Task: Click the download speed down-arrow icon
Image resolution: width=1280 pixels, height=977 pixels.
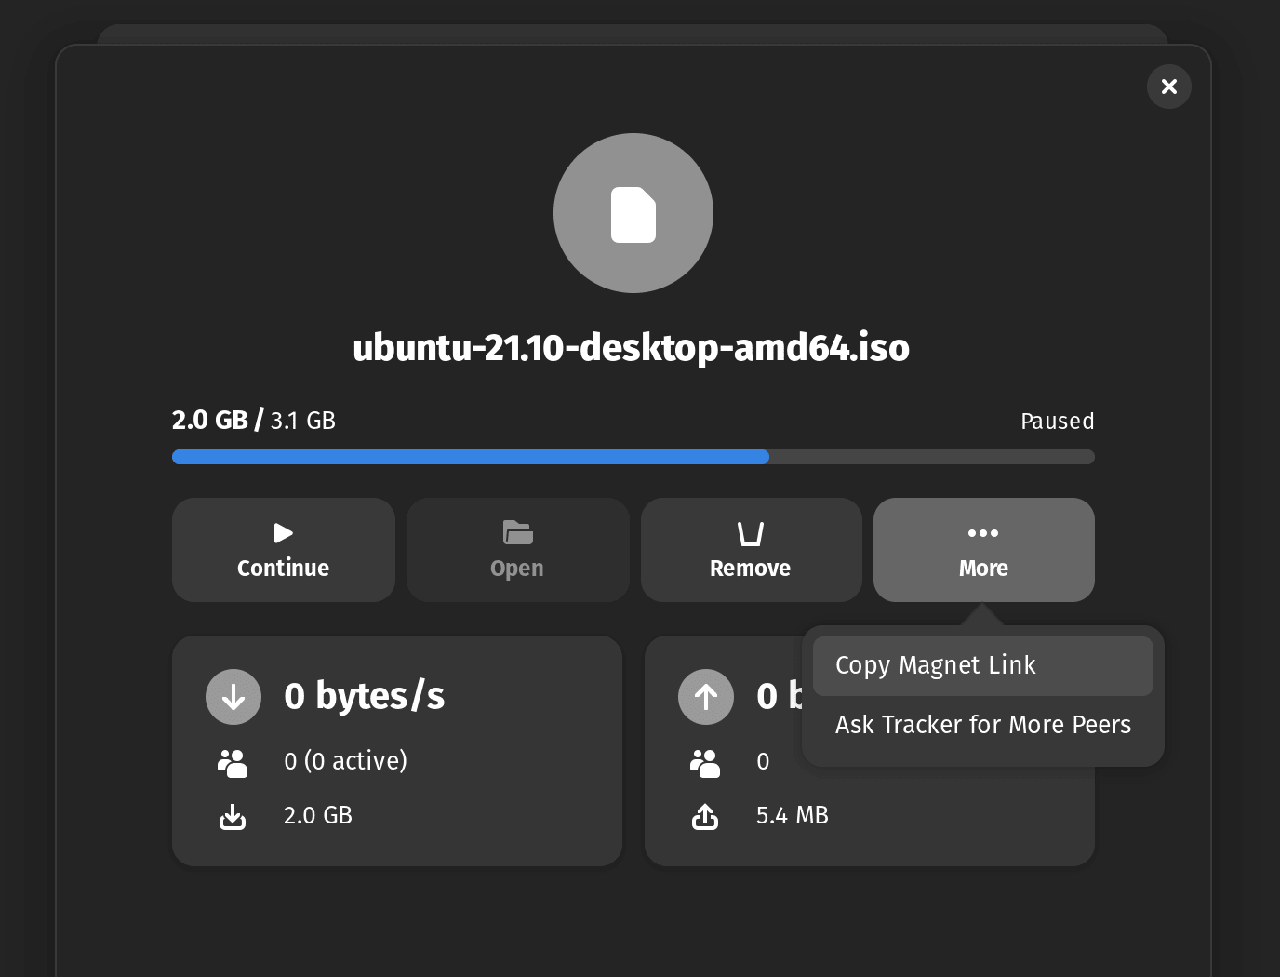Action: [233, 697]
